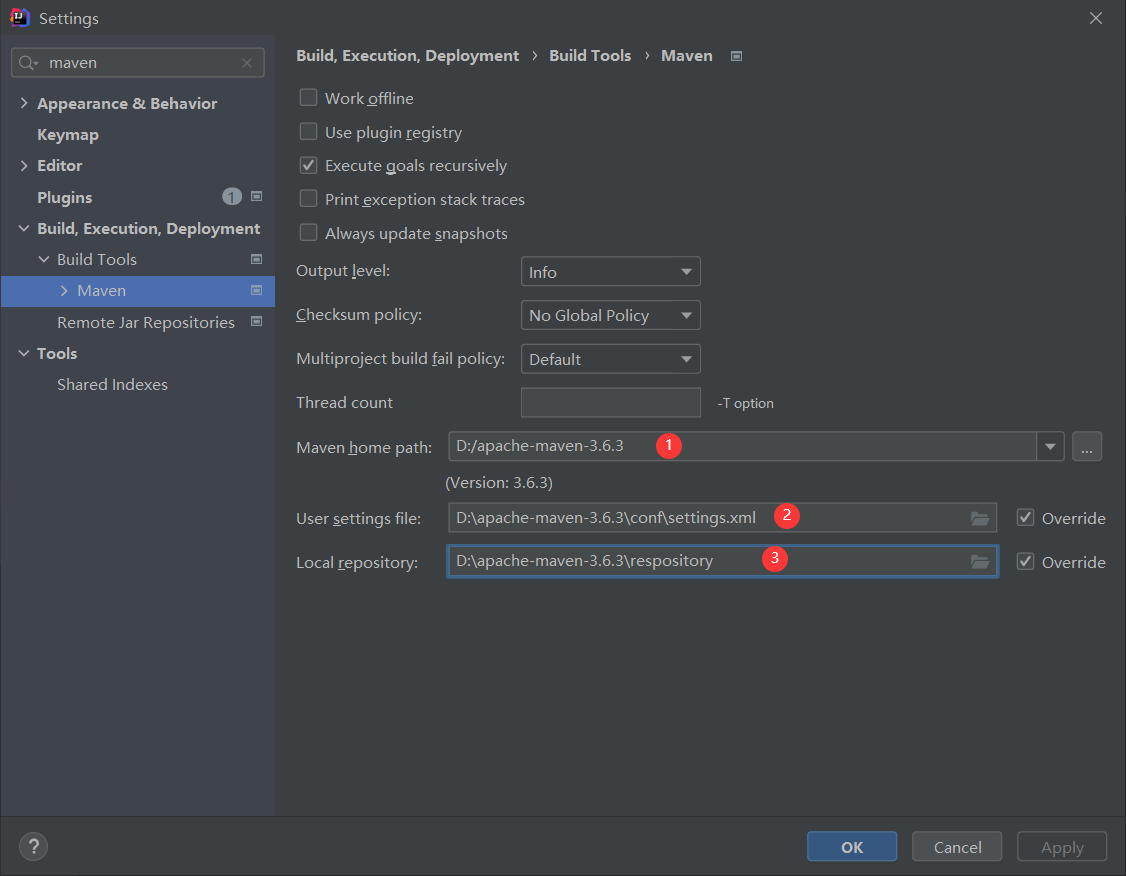Click project icon beside Build Tools
Viewport: 1126px width, 876px height.
256,259
